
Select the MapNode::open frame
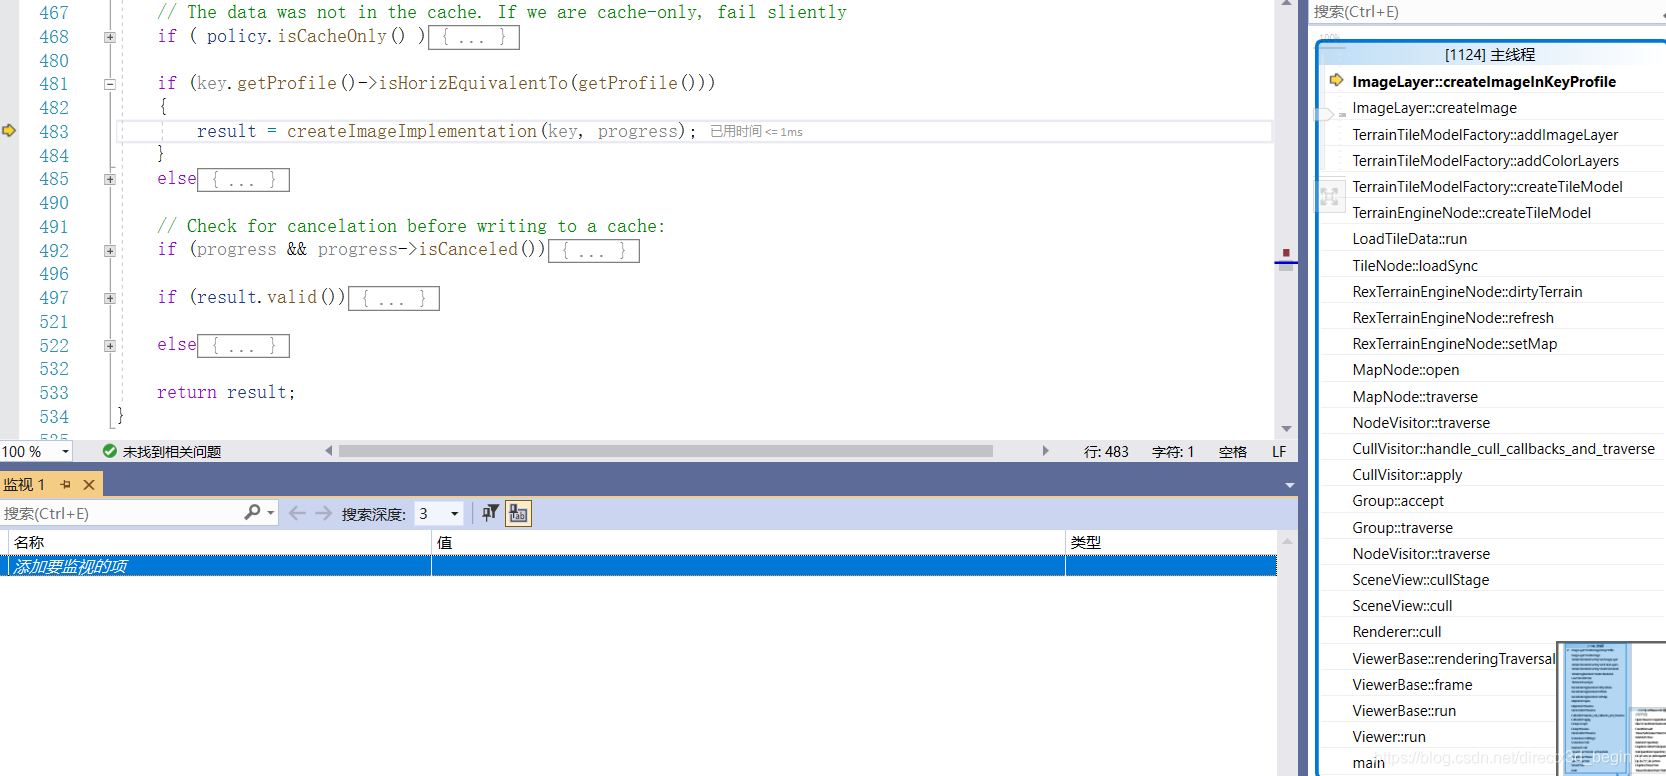(1406, 370)
